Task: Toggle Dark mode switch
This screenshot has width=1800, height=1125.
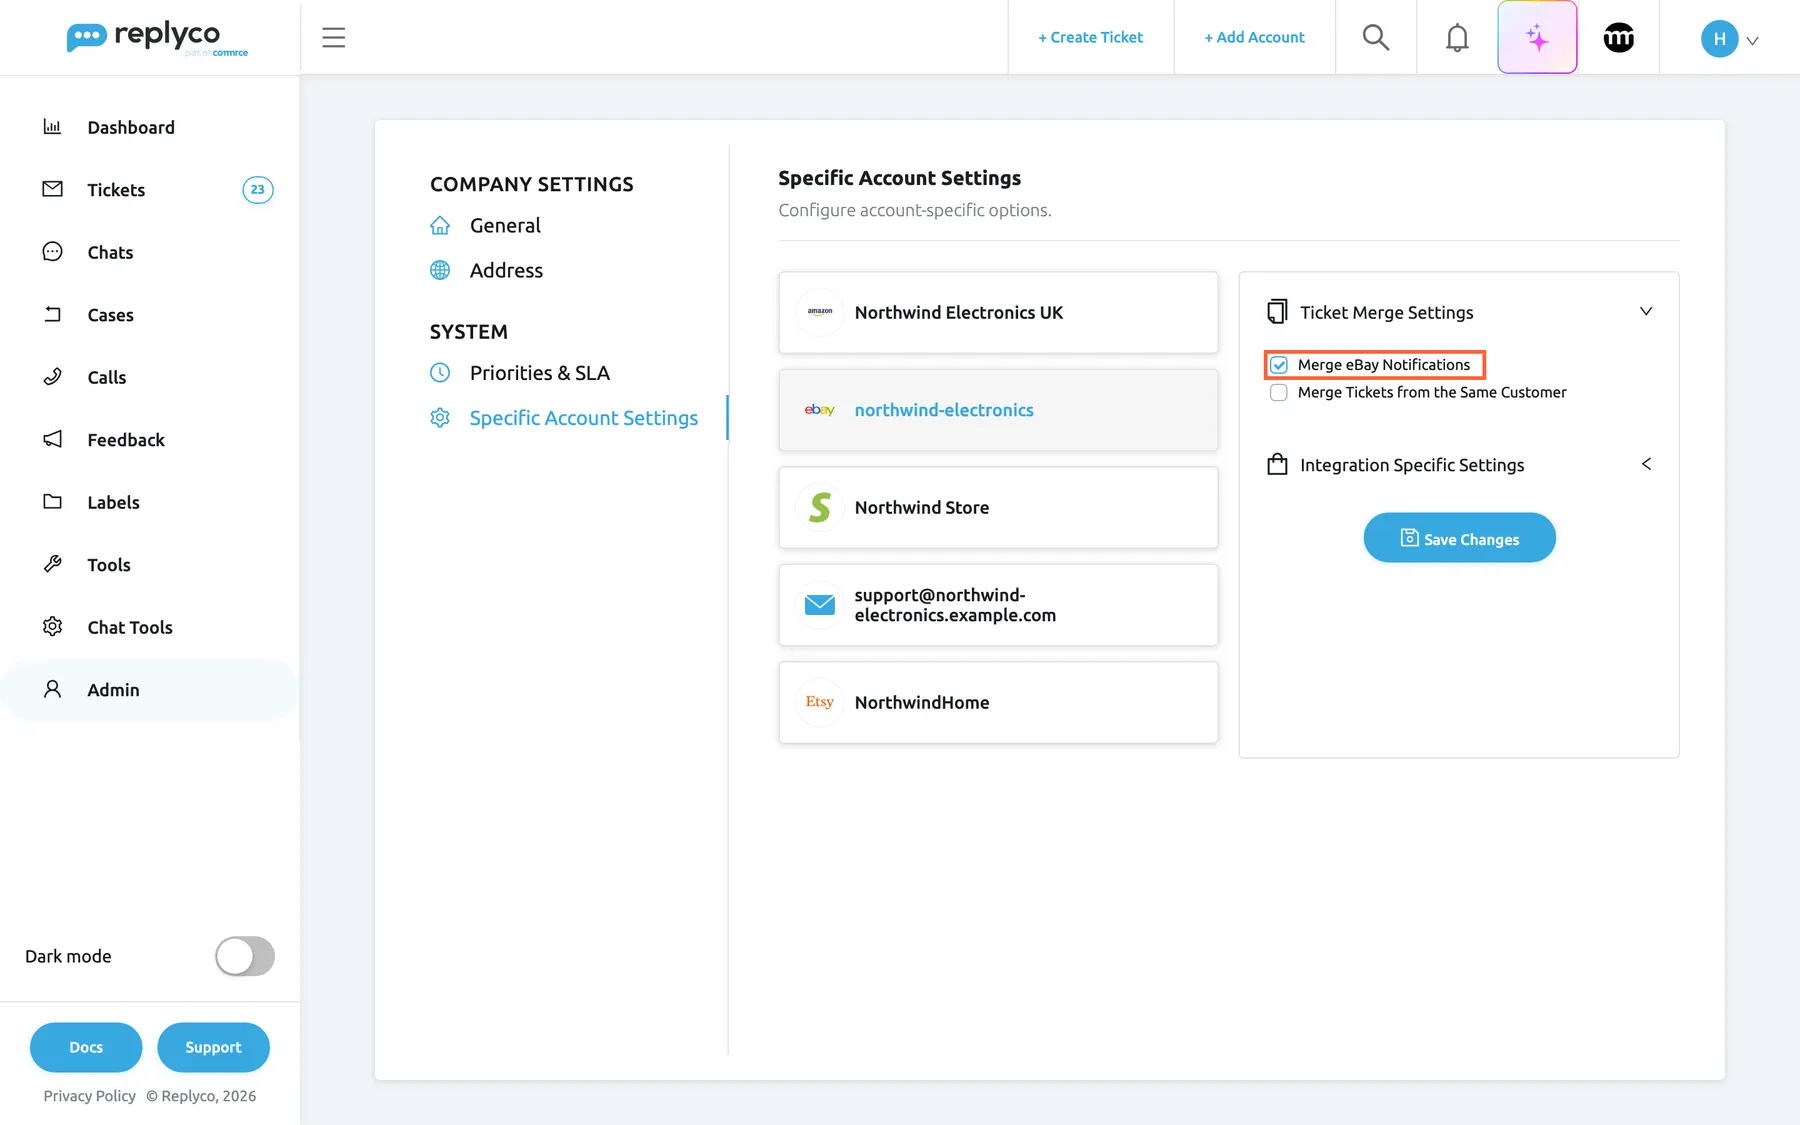Action: point(245,956)
